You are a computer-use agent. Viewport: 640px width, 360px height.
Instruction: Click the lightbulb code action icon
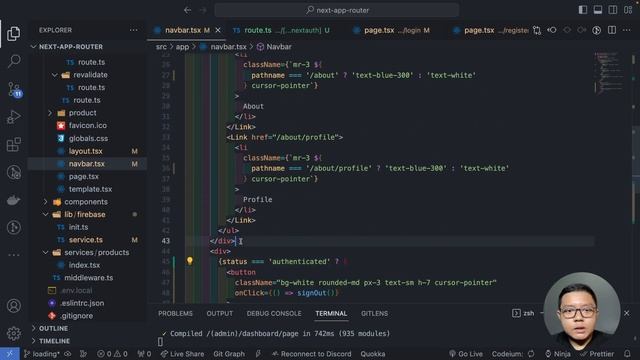pos(189,261)
